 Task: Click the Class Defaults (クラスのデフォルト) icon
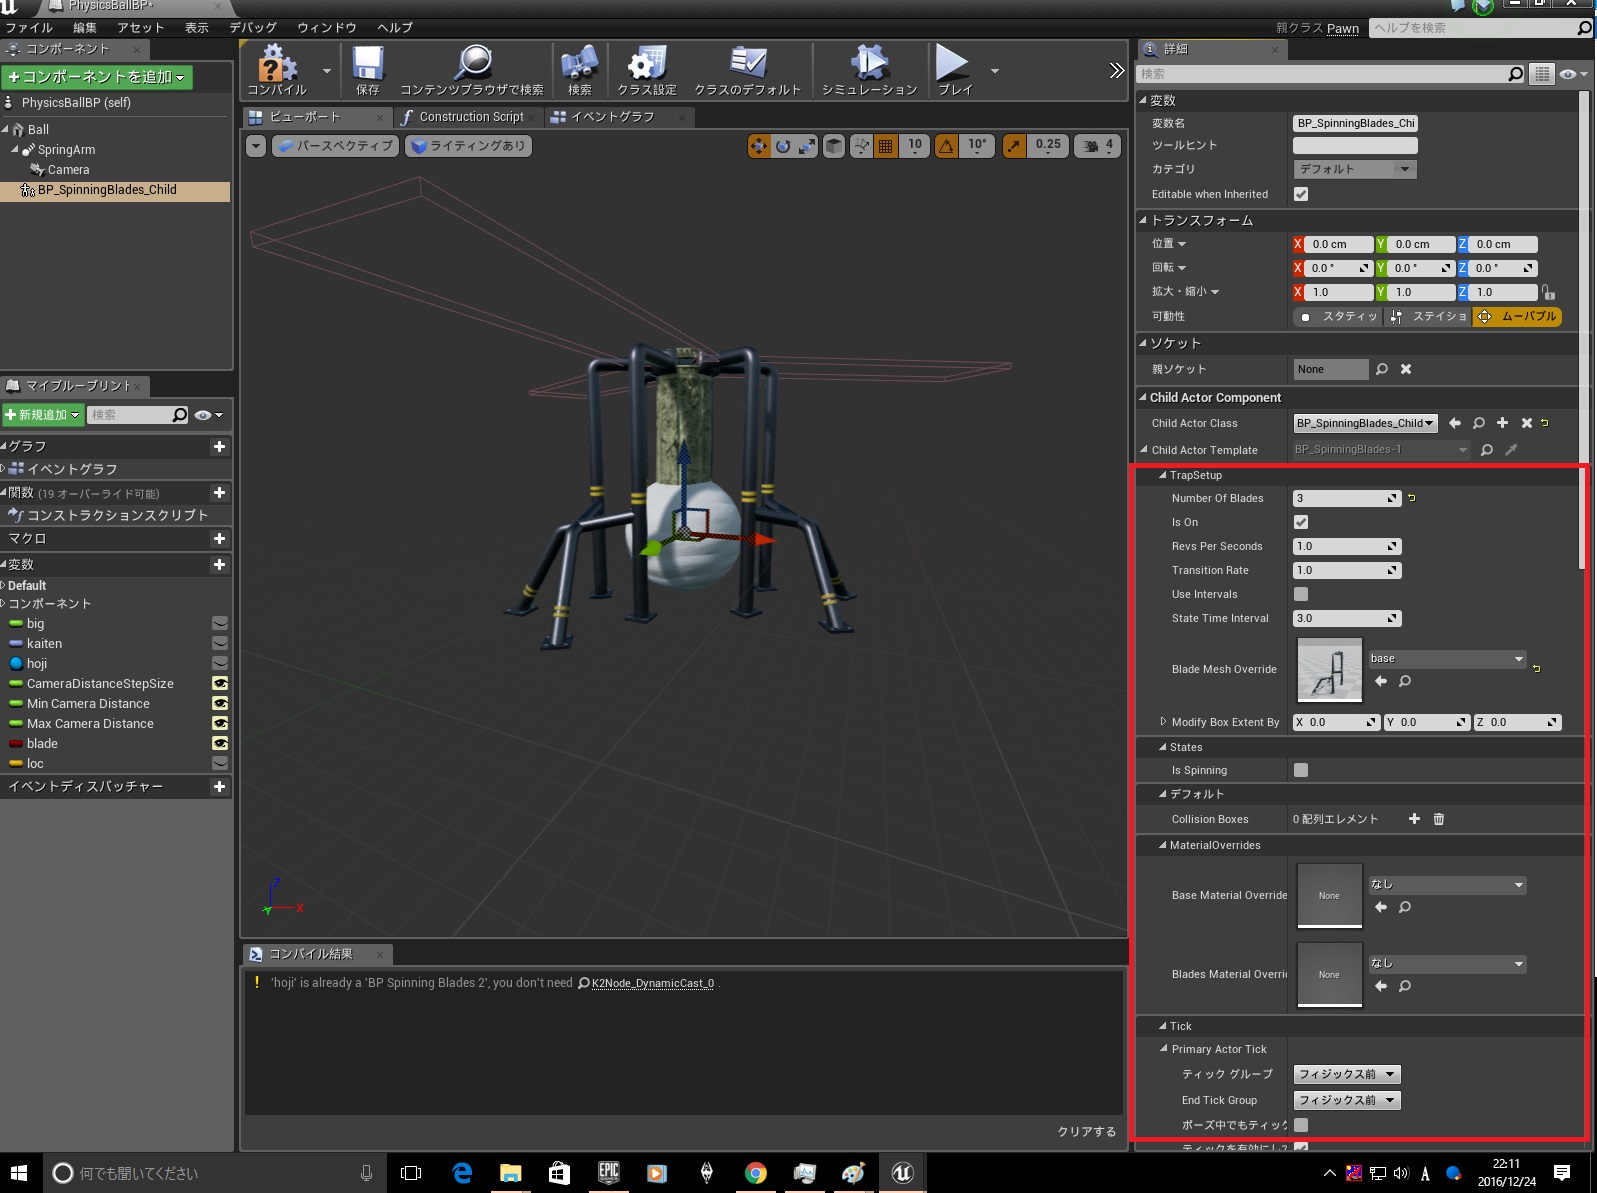[x=747, y=67]
